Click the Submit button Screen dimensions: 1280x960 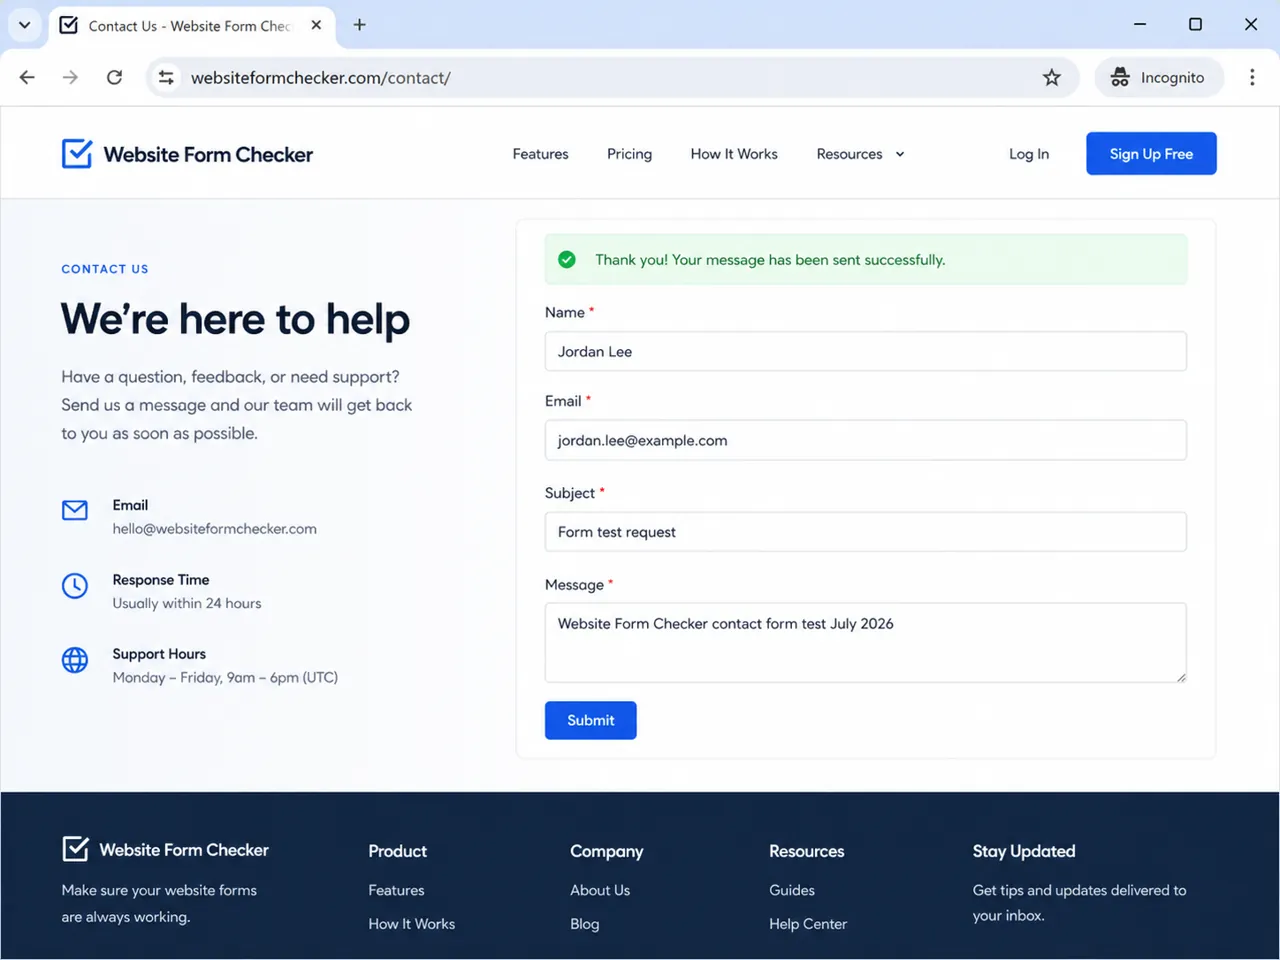[590, 720]
